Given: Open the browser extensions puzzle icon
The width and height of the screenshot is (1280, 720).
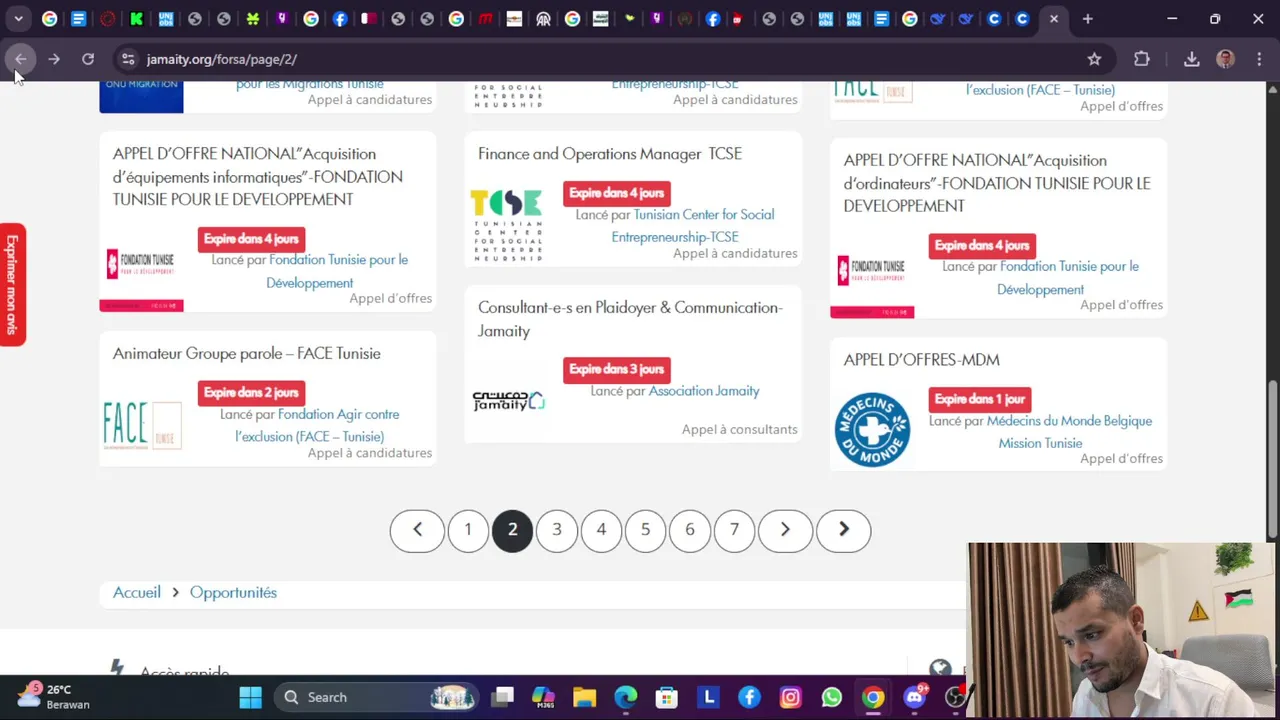Looking at the screenshot, I should click(1142, 59).
